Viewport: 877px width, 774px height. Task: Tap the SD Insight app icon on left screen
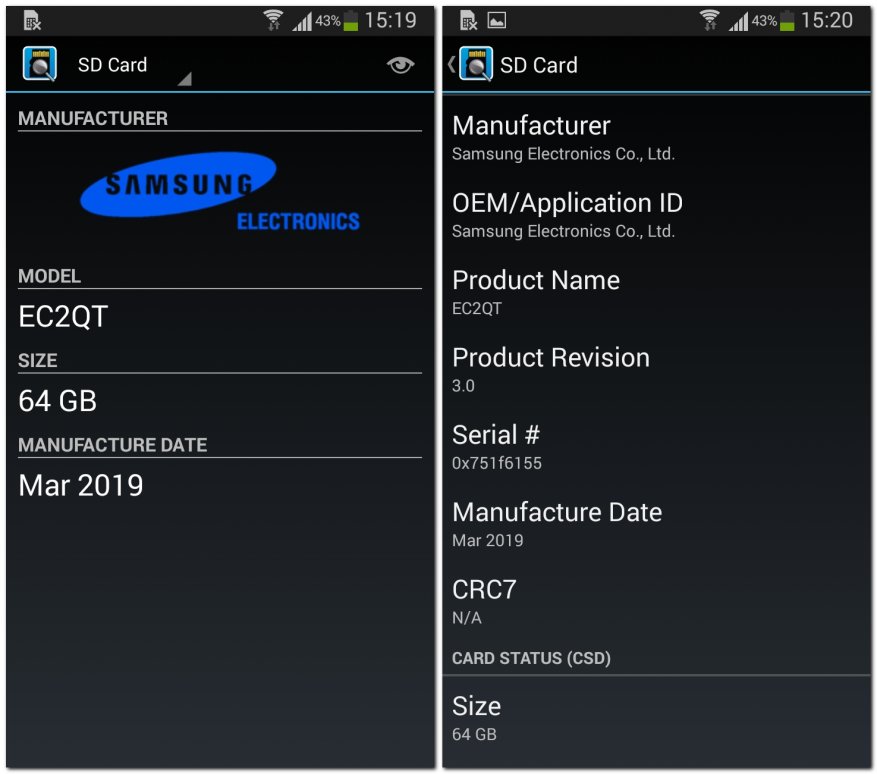[x=39, y=64]
